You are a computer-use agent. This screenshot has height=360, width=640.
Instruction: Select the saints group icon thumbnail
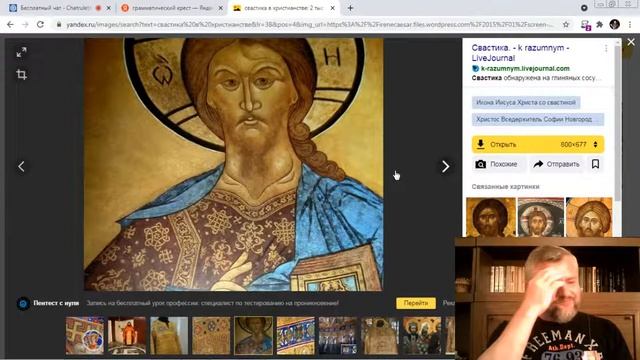[422, 335]
